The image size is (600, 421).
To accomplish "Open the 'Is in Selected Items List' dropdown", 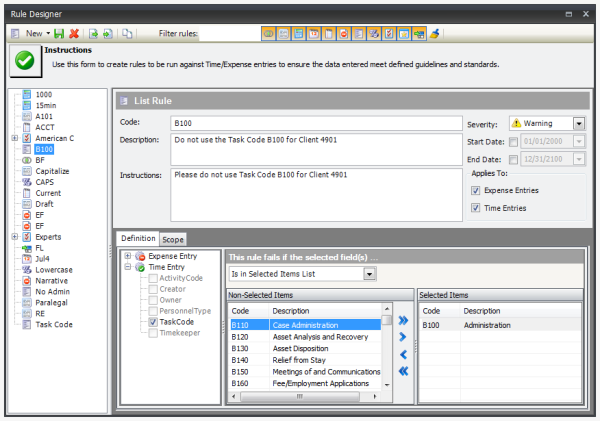I will click(x=370, y=273).
